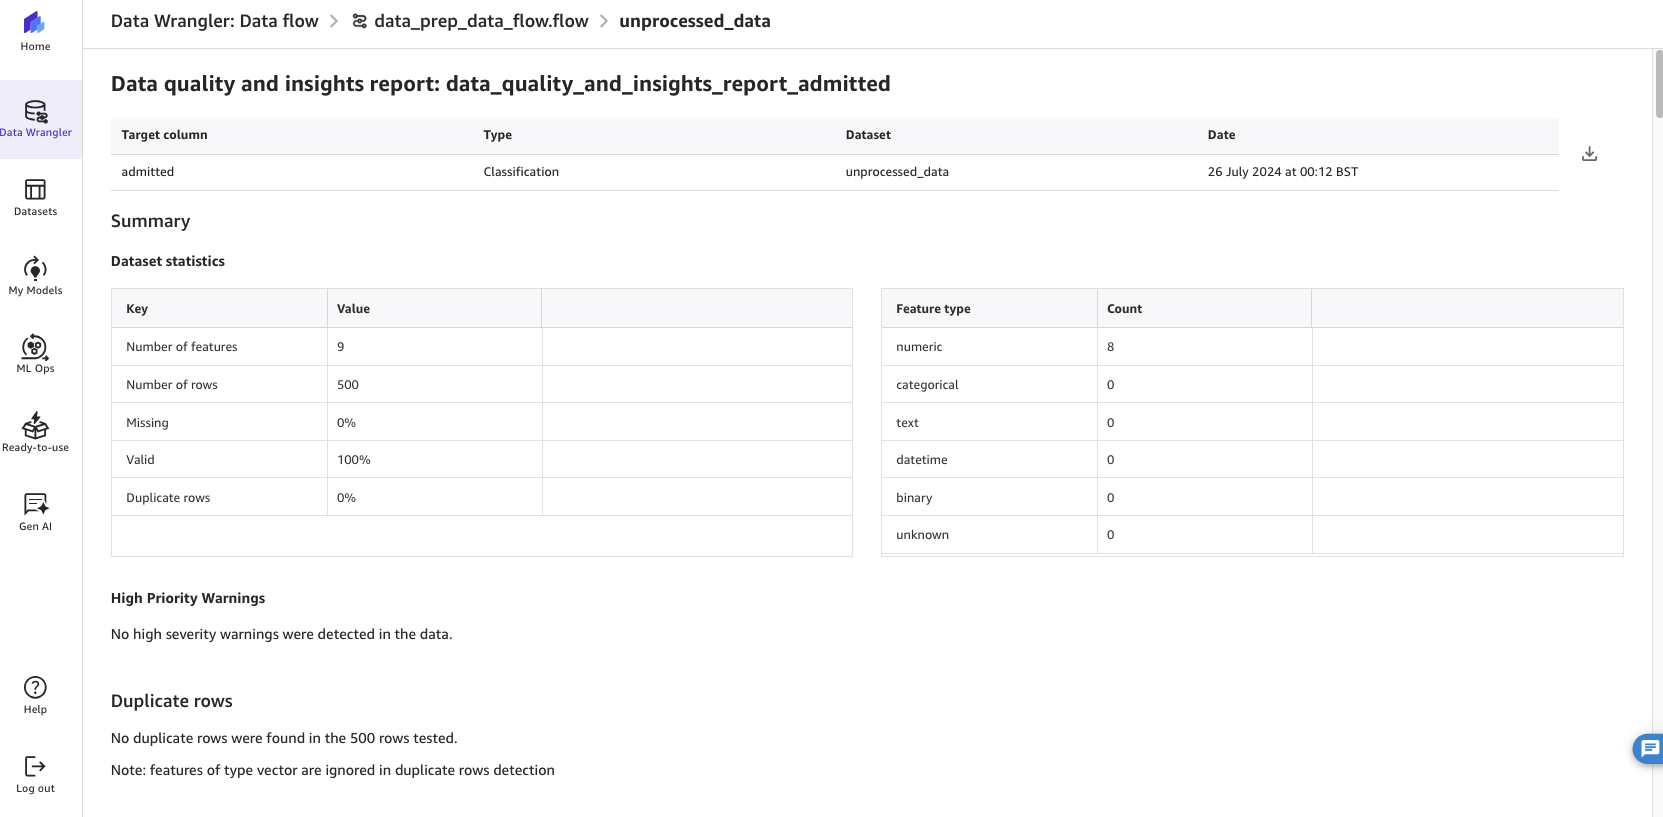Open the Gen AI sidebar icon
1663x817 pixels.
pyautogui.click(x=35, y=512)
